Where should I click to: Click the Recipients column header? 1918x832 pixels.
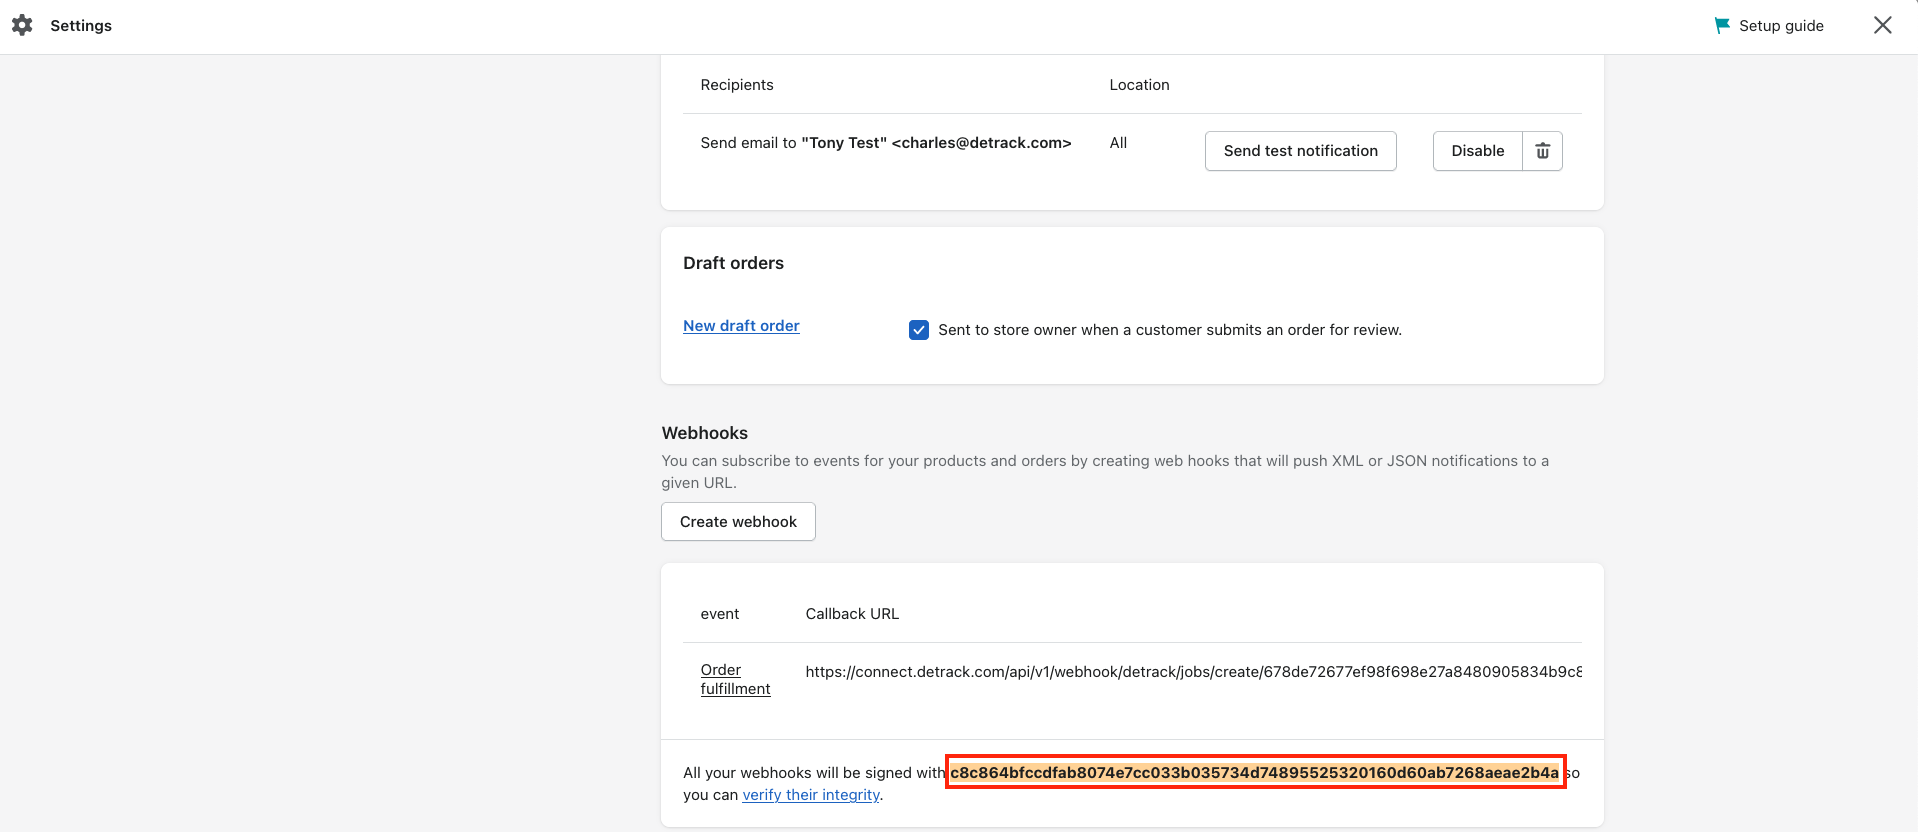click(737, 85)
